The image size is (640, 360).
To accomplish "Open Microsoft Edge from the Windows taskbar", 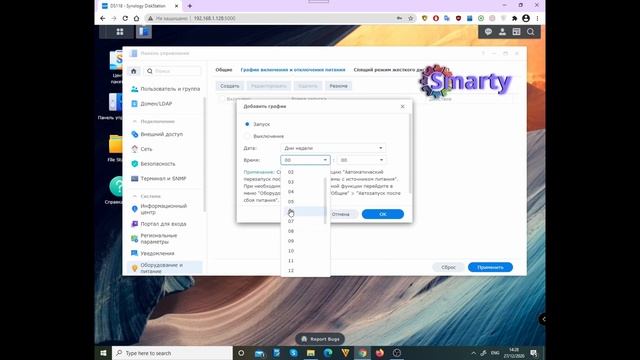I will click(328, 353).
